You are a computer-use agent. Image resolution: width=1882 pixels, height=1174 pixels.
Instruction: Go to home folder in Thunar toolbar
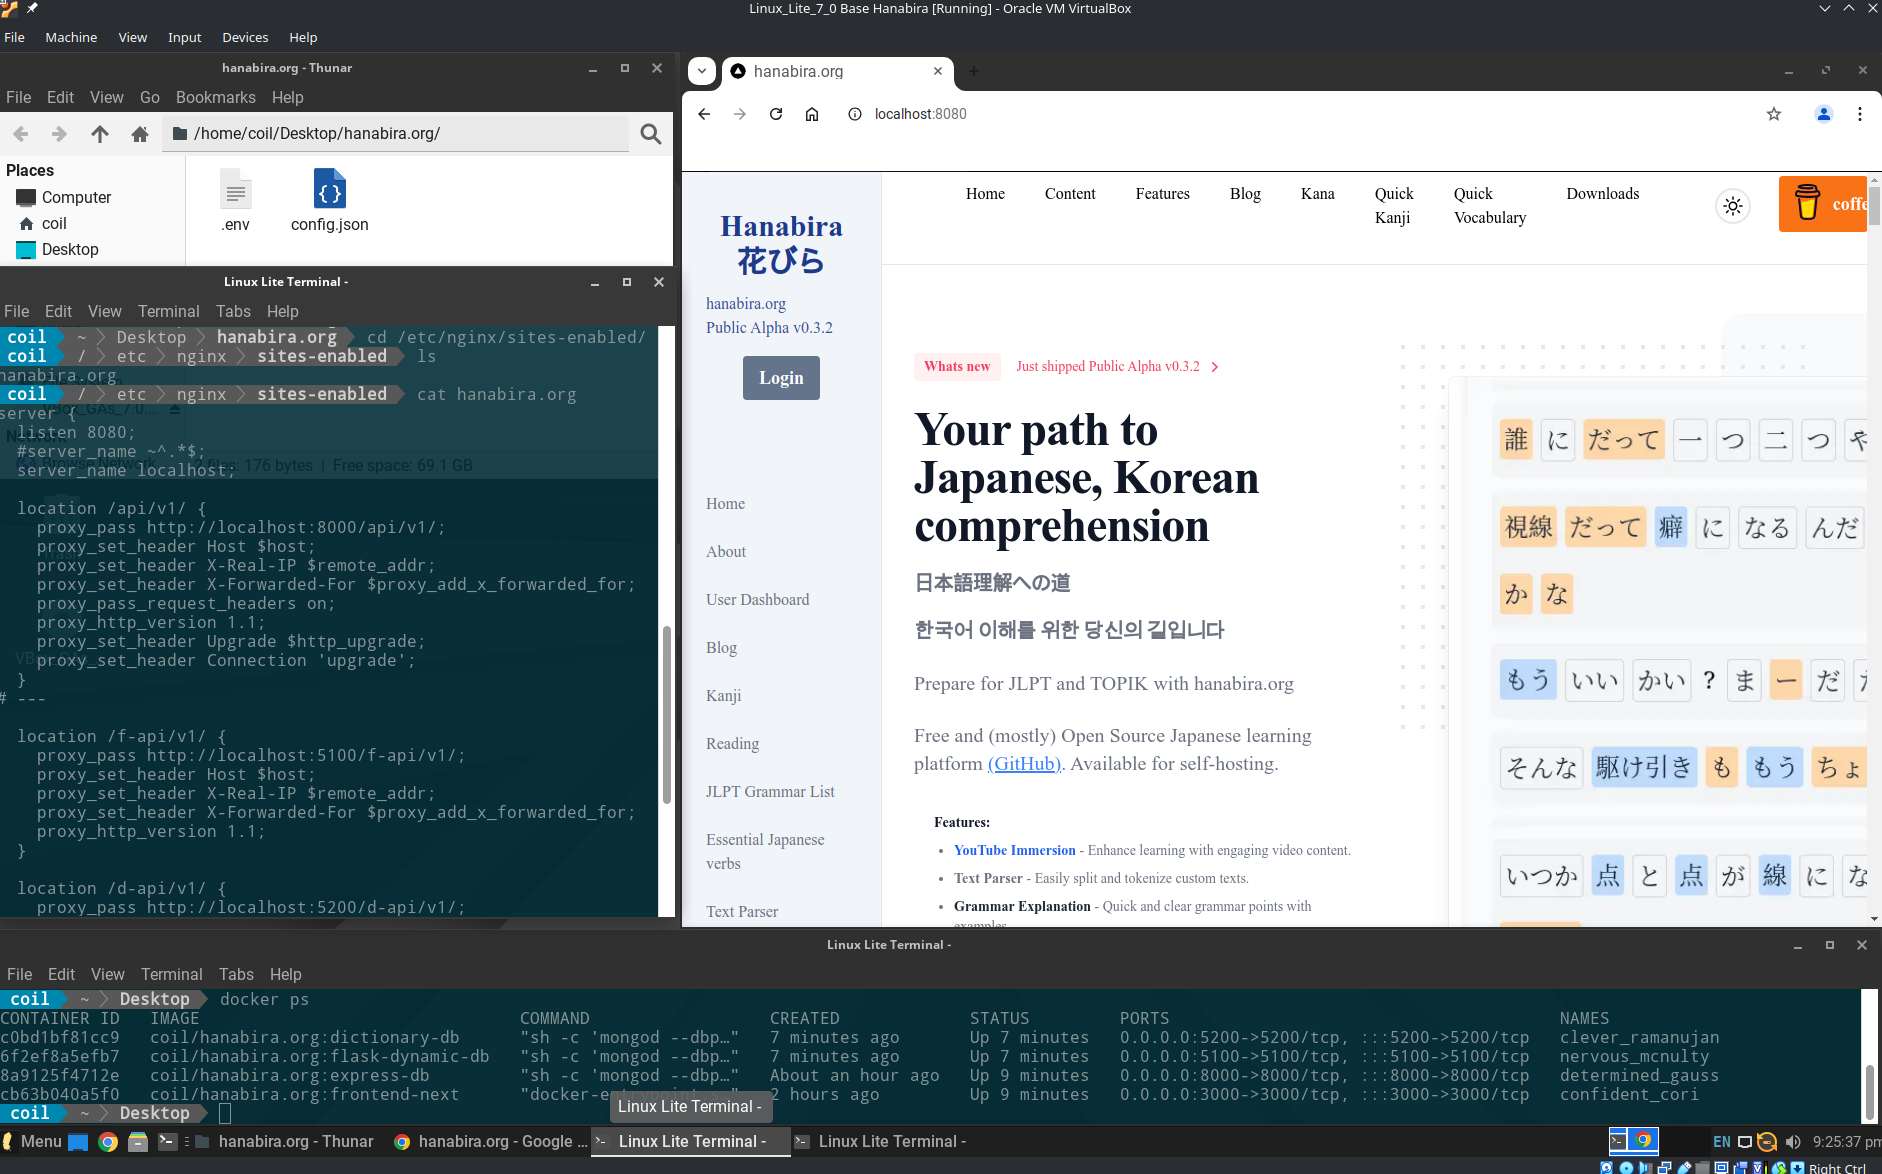coord(140,134)
